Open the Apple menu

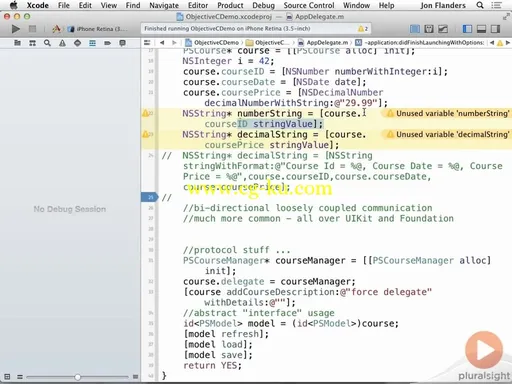(13, 5)
